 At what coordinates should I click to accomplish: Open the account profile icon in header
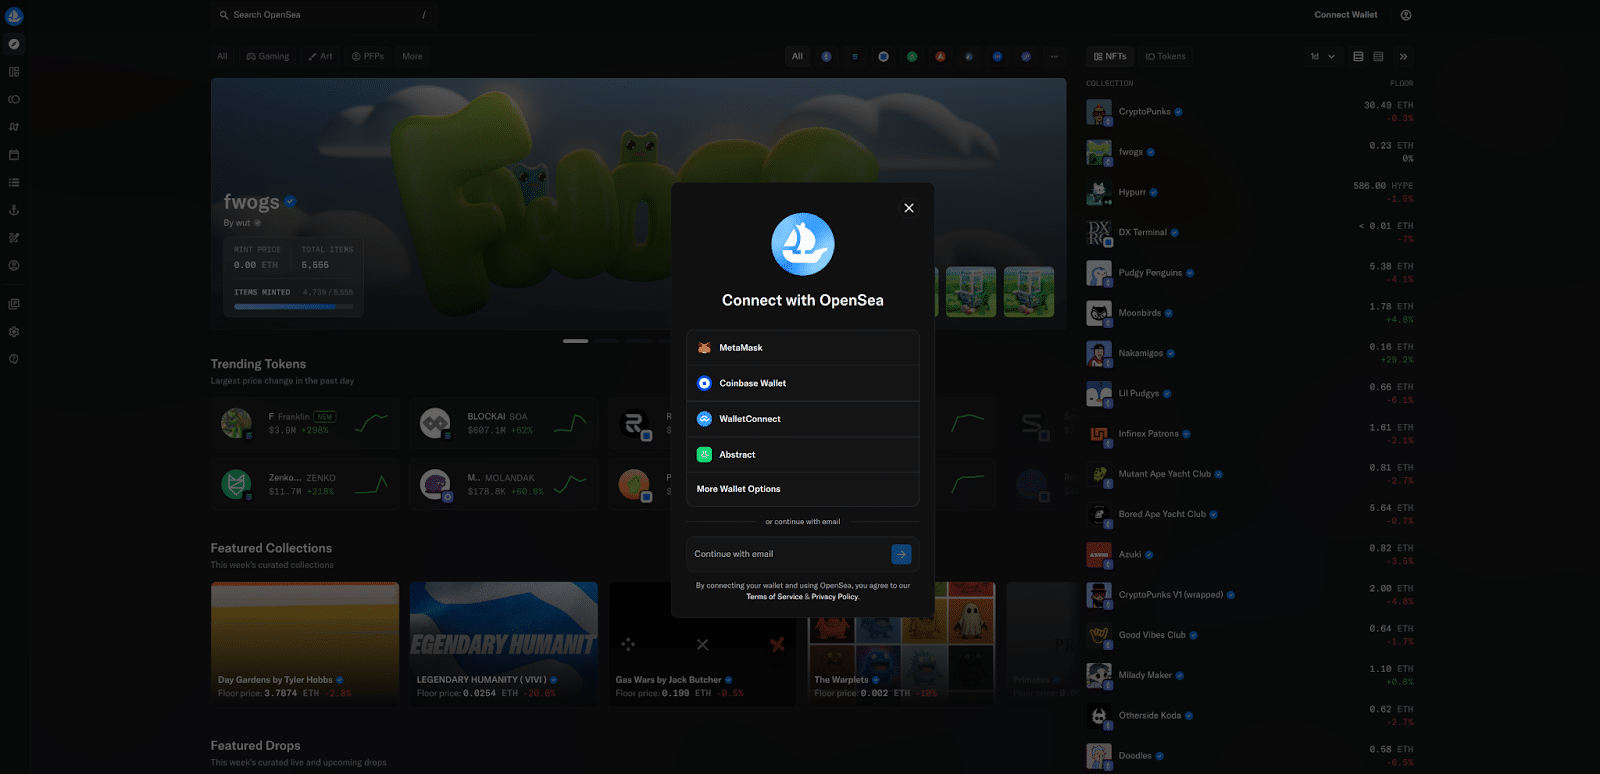1406,15
